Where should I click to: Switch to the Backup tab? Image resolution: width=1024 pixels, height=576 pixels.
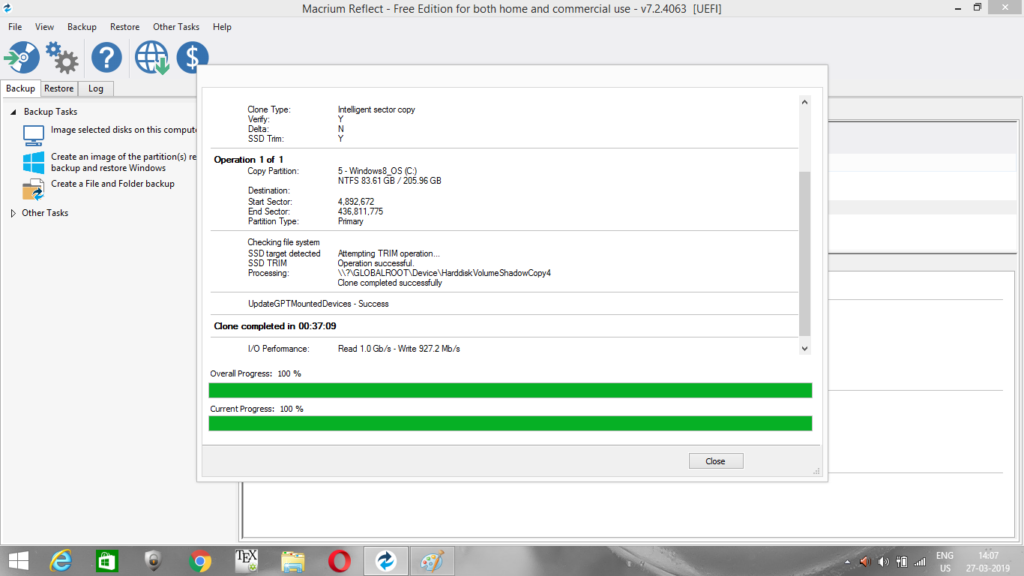click(x=20, y=88)
